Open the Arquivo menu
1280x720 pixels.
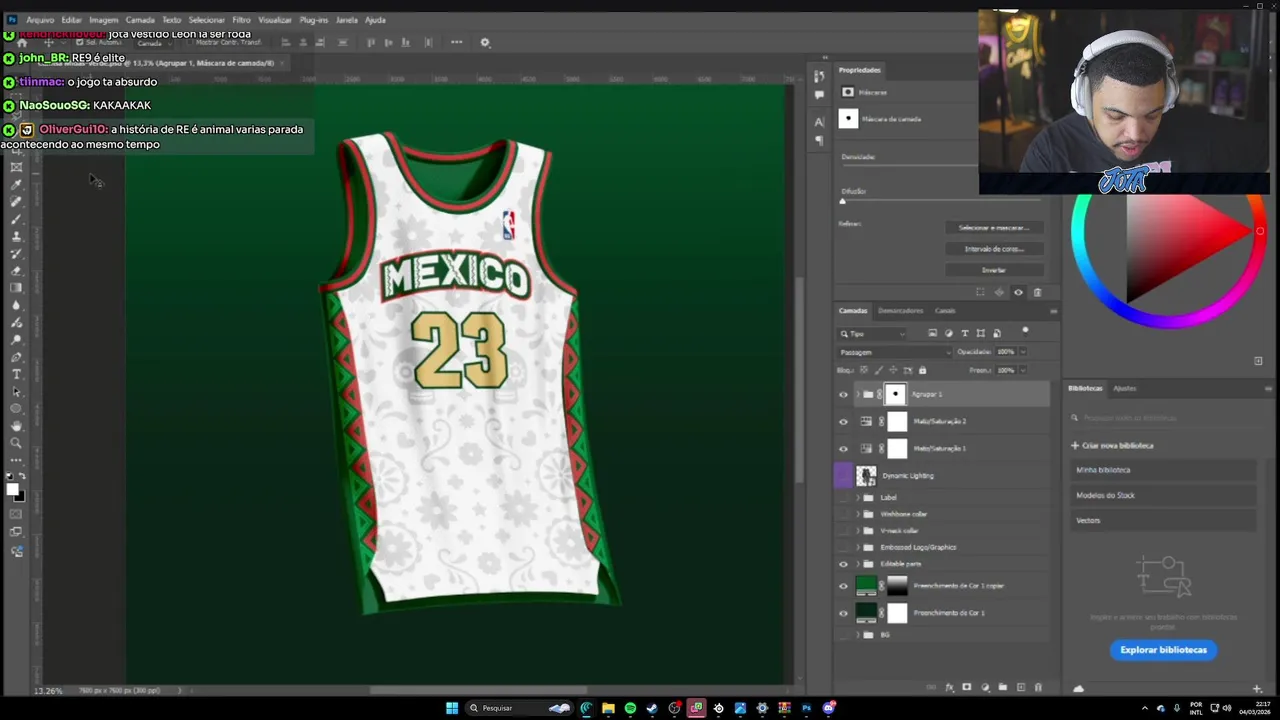tap(40, 20)
